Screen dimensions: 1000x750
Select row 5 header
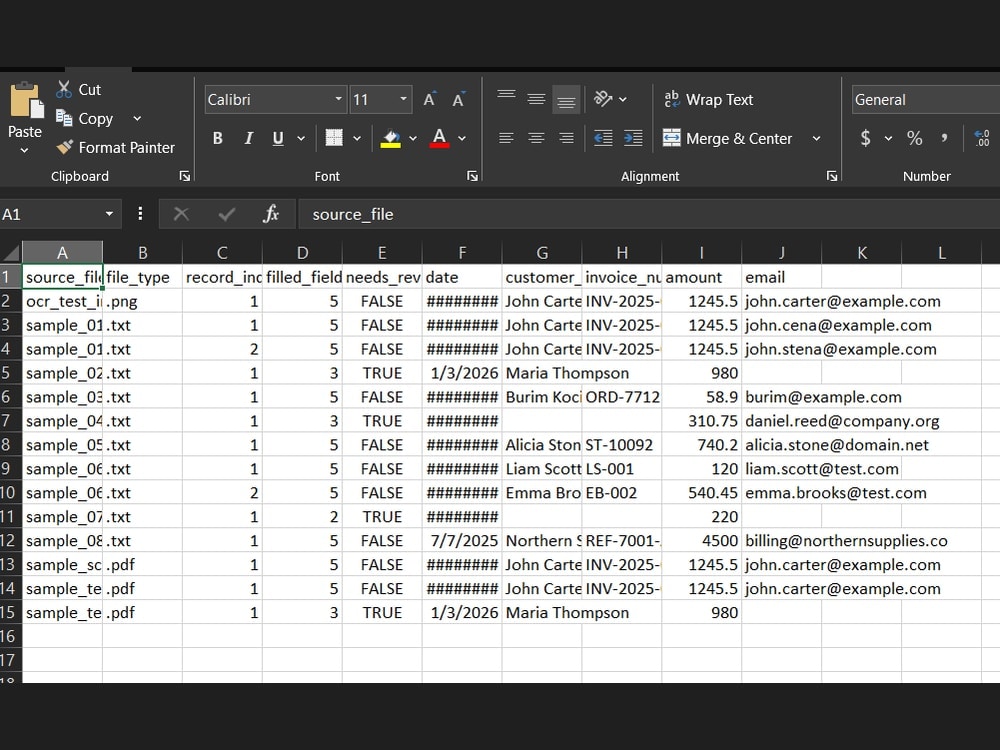[x=10, y=373]
